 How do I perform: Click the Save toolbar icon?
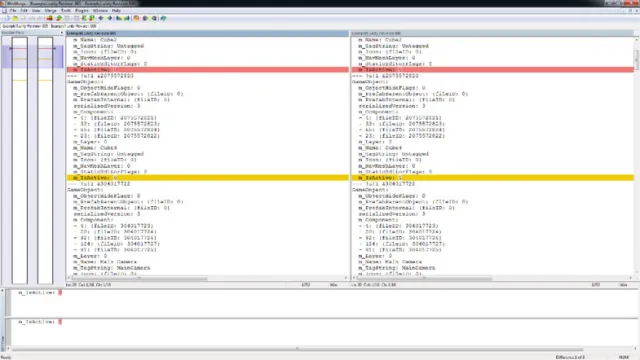23,18
